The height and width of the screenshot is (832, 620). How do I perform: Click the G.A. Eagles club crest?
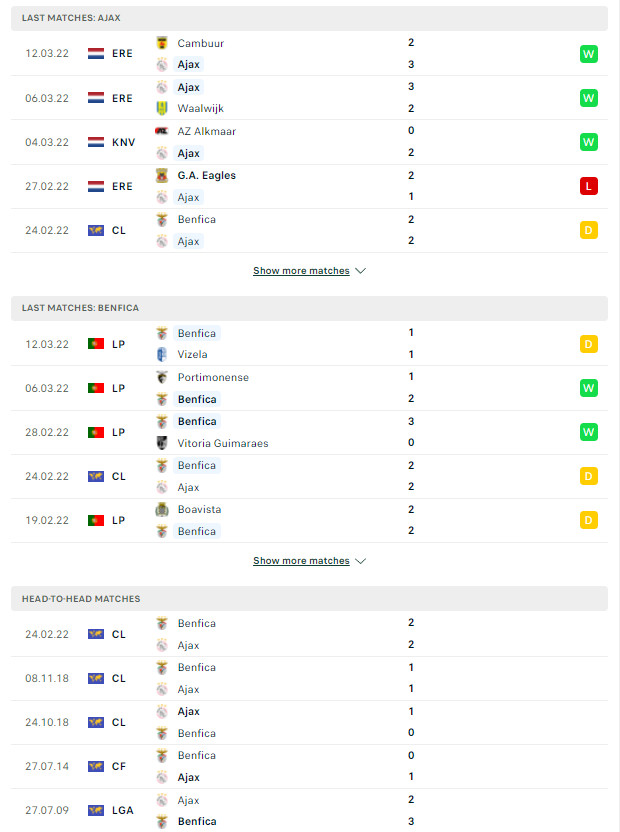pos(162,175)
